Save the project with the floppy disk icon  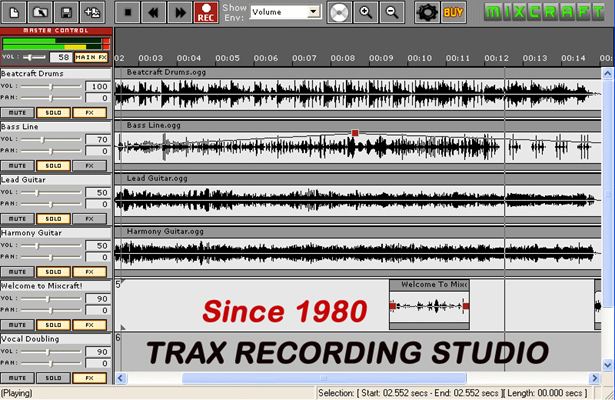[66, 12]
